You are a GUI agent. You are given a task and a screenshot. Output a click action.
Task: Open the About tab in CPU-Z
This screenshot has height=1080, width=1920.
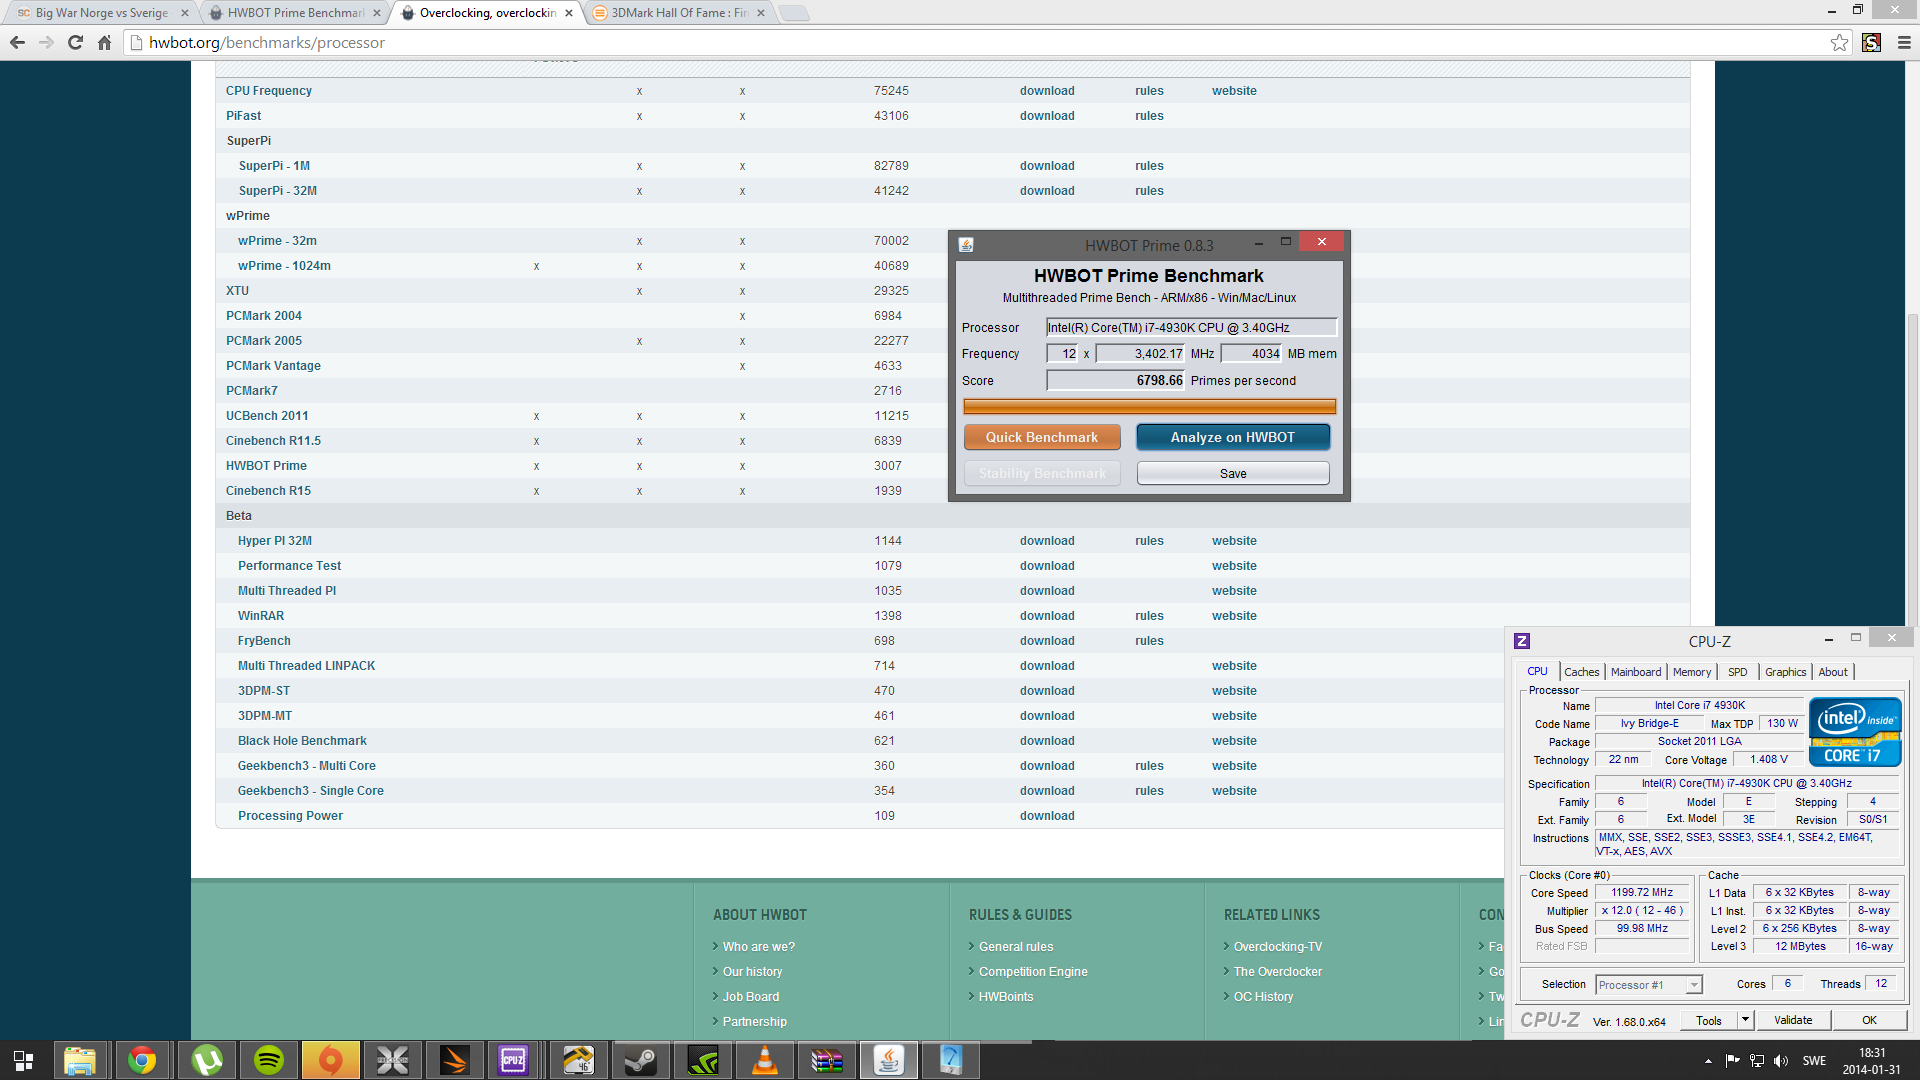1833,672
